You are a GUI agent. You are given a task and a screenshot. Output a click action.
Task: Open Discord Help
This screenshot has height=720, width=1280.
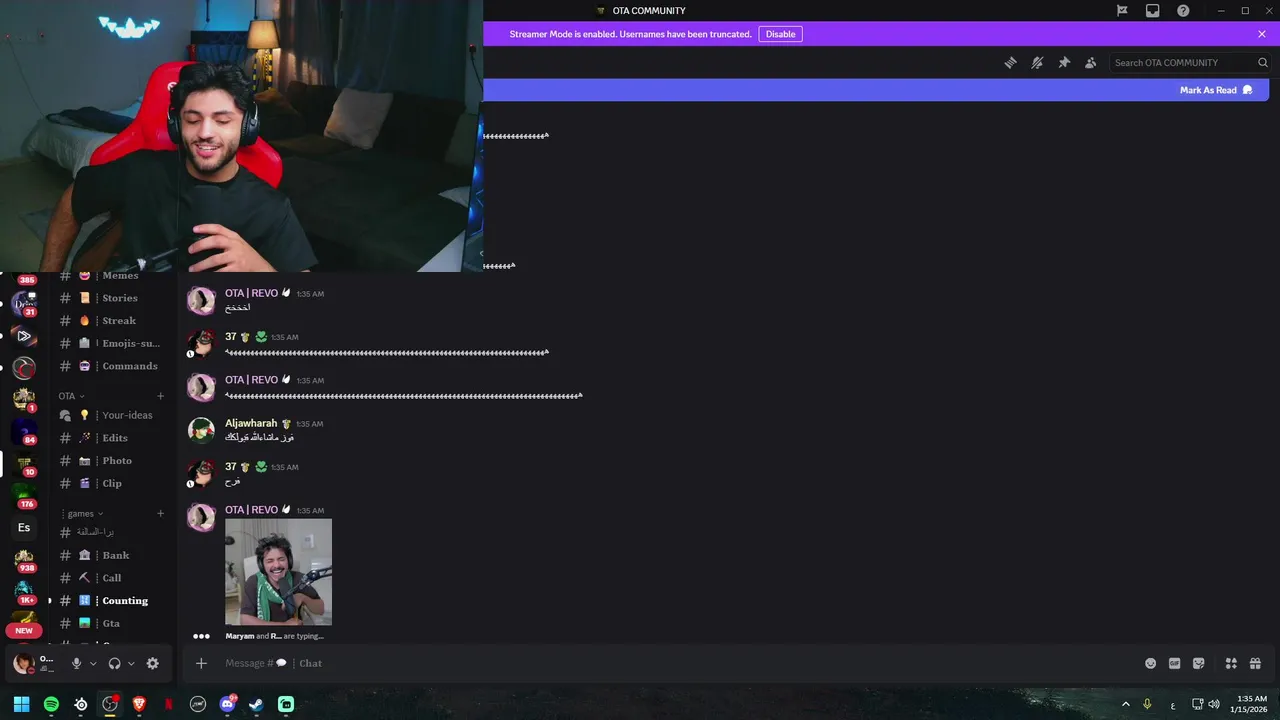point(1183,11)
